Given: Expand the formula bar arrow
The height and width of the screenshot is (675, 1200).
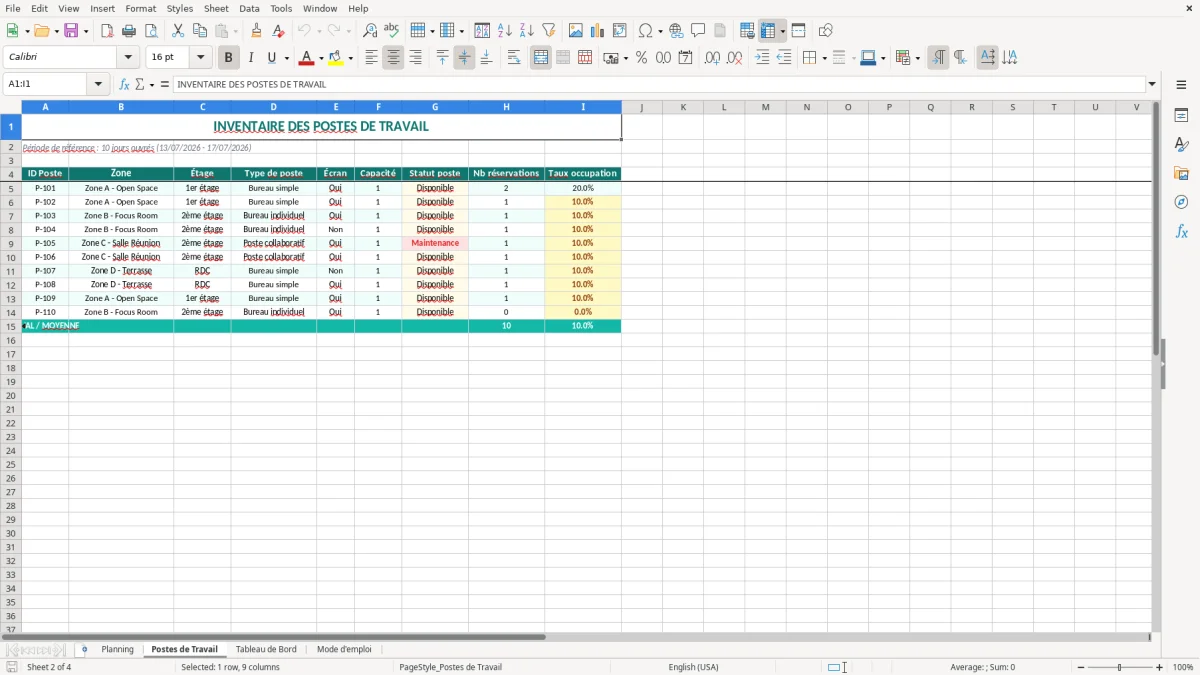Looking at the screenshot, I should 1152,84.
